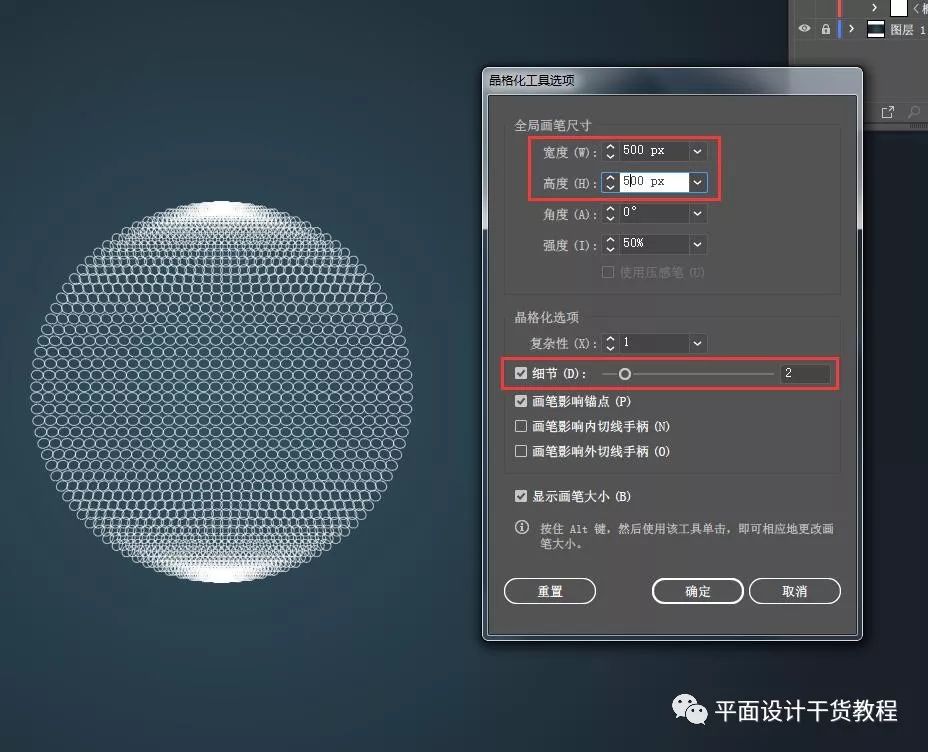Click the 宽度 (W) stepper arrows
This screenshot has width=928, height=752.
(610, 151)
